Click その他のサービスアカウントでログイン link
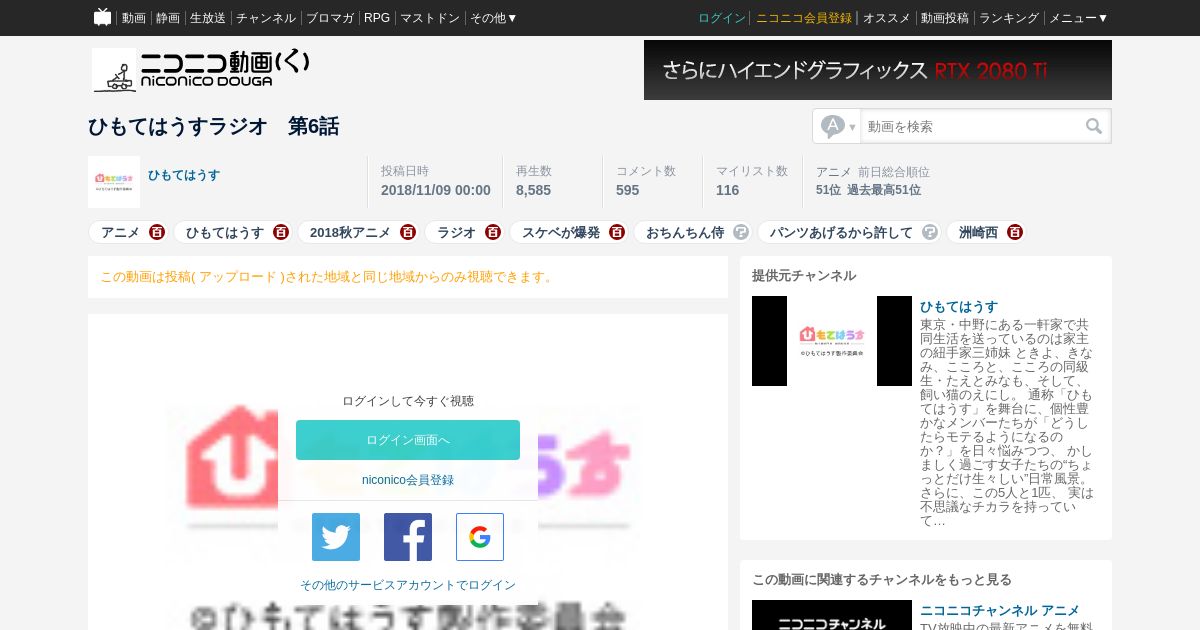Viewport: 1200px width, 630px height. pos(408,585)
